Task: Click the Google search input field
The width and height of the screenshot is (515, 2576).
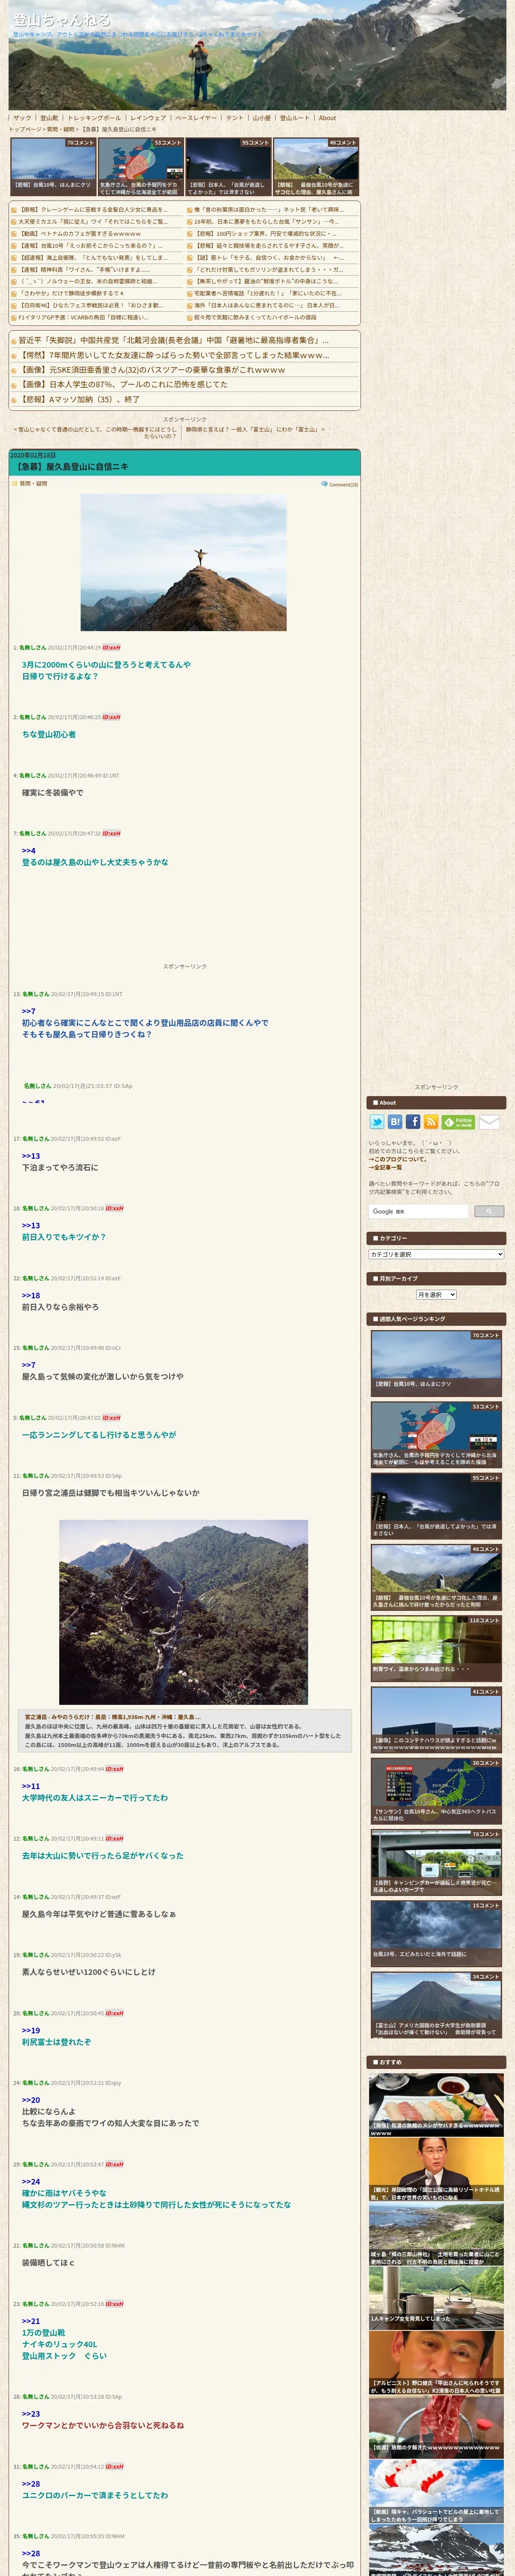Action: tap(418, 1211)
